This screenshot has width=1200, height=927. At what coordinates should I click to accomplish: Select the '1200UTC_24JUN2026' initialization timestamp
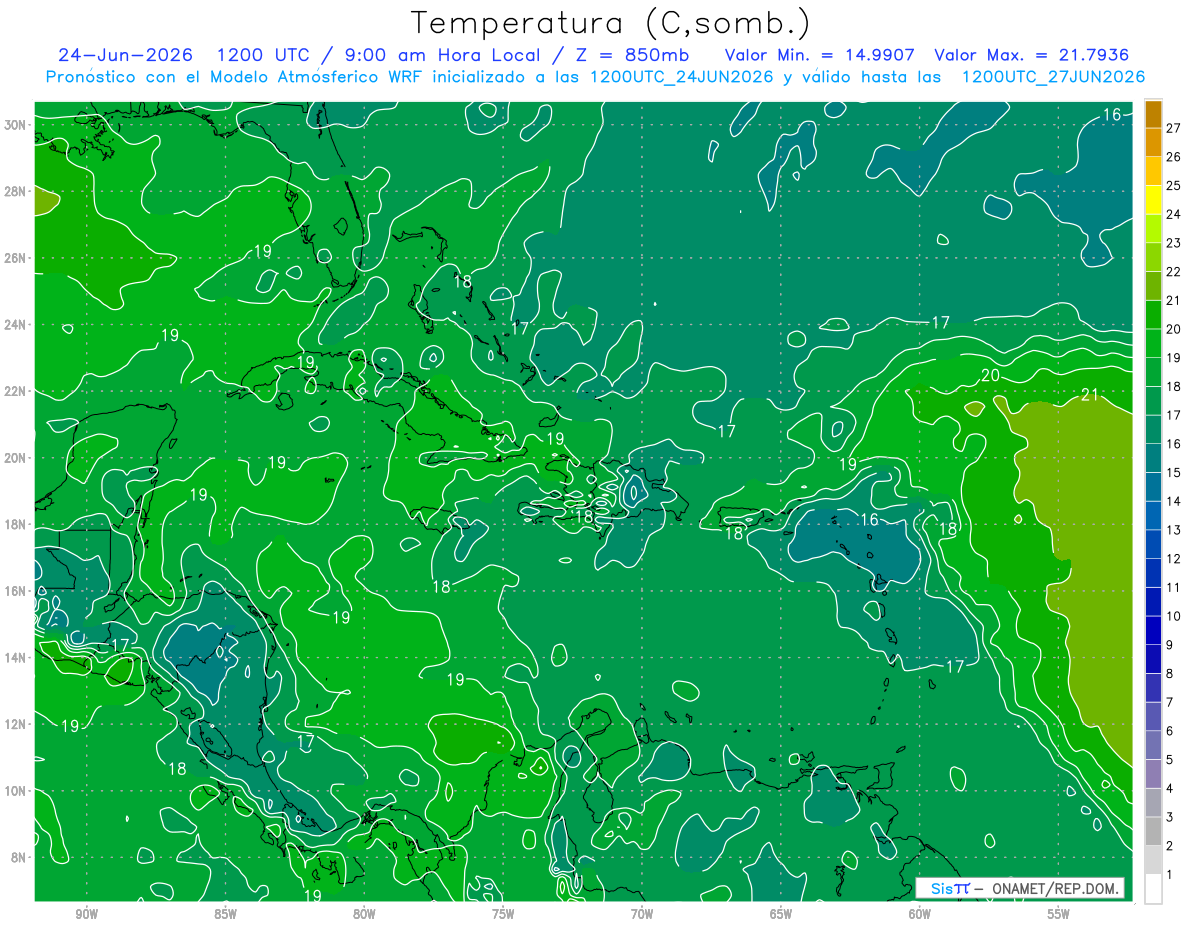pos(682,77)
